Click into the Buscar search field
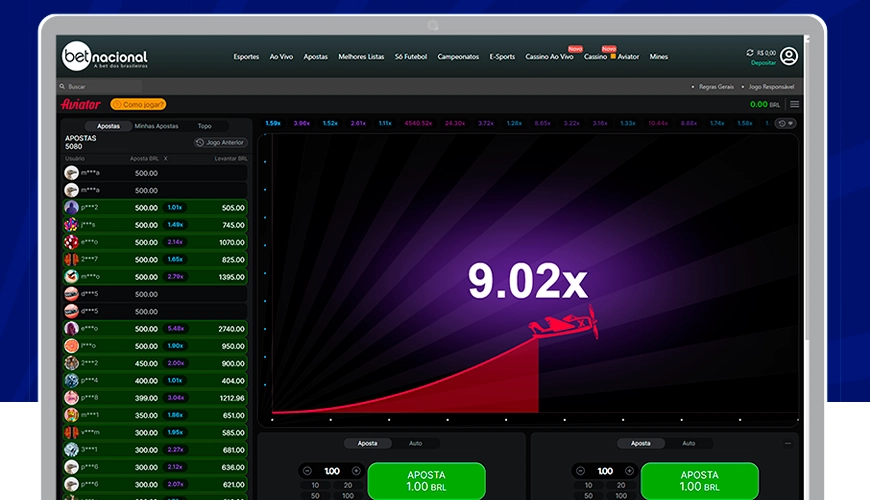870x500 pixels. (x=100, y=87)
